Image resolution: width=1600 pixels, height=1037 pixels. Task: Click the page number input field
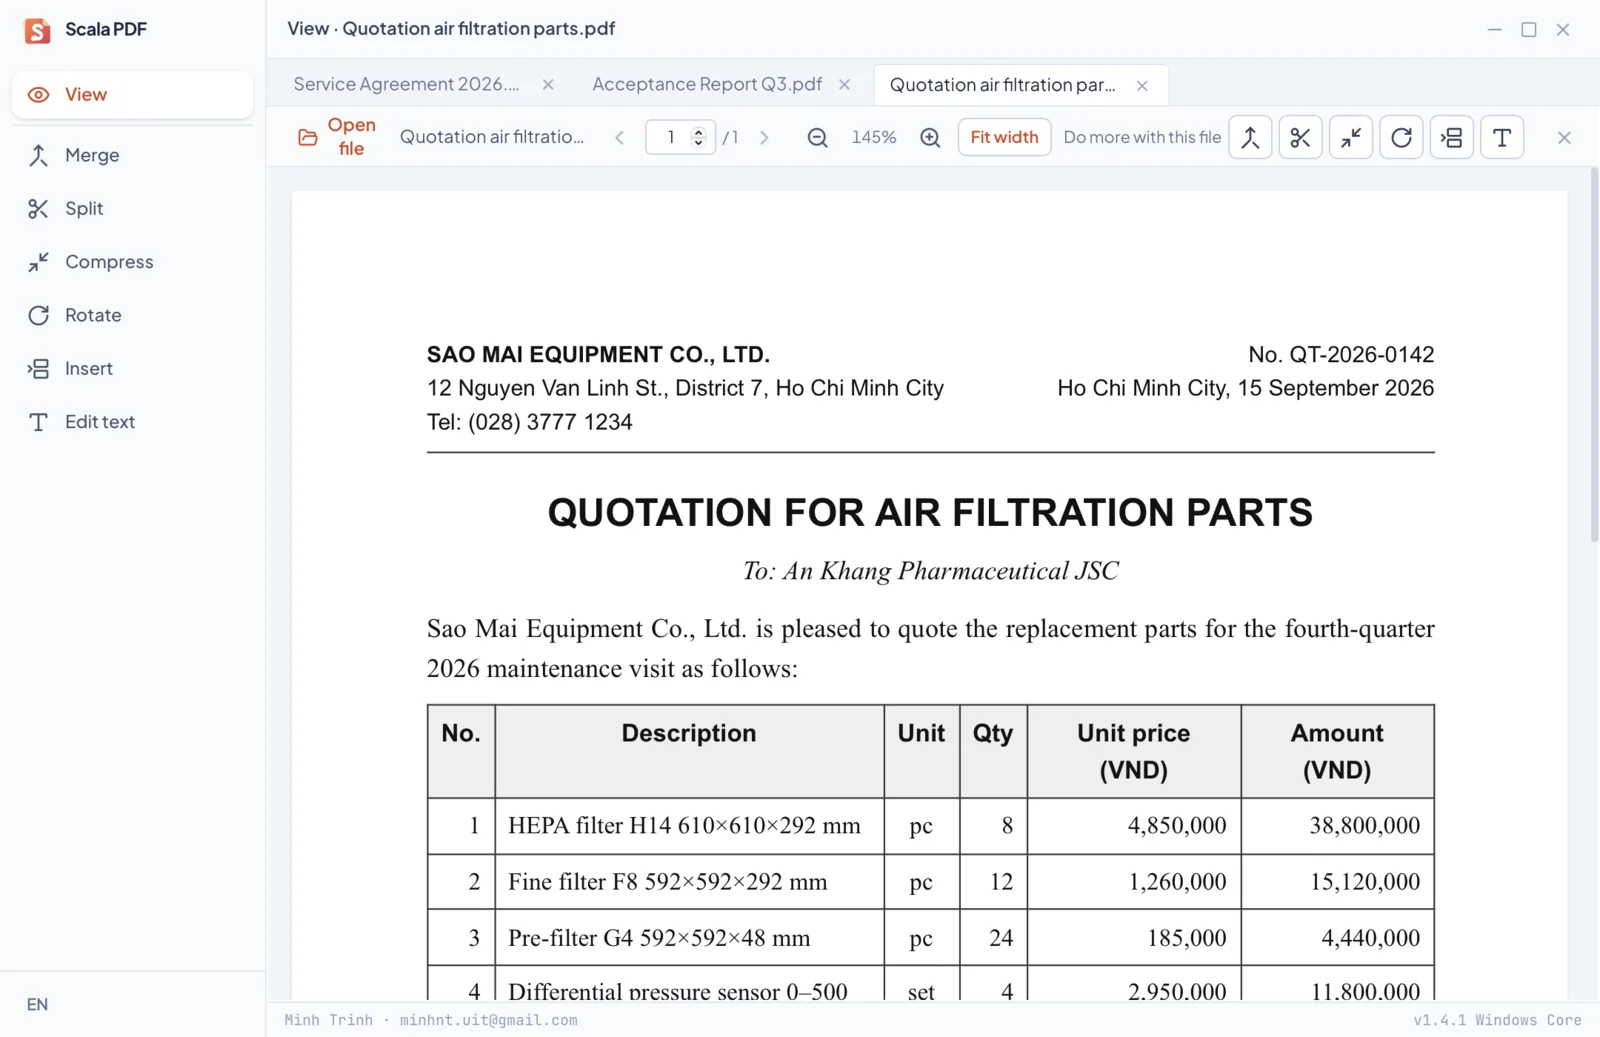[x=669, y=137]
